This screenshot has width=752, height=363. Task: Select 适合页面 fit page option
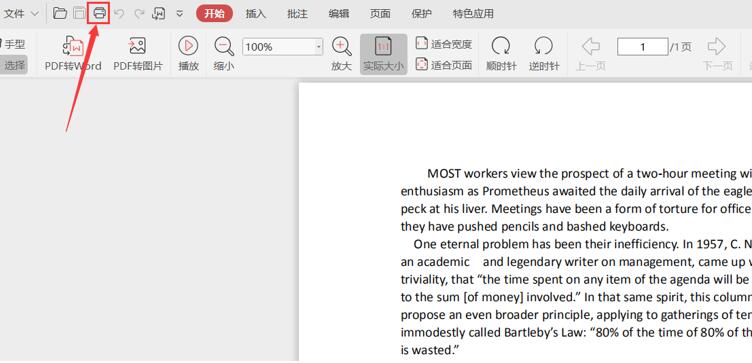click(444, 65)
